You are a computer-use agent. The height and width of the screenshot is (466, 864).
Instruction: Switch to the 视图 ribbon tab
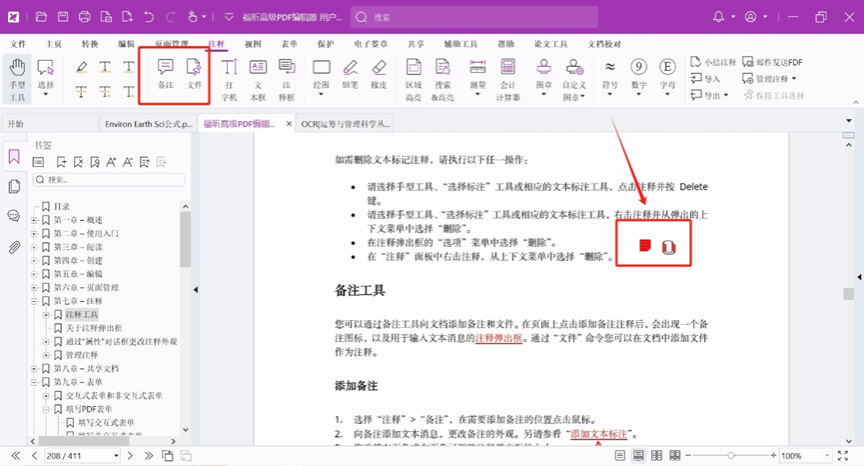pyautogui.click(x=253, y=45)
